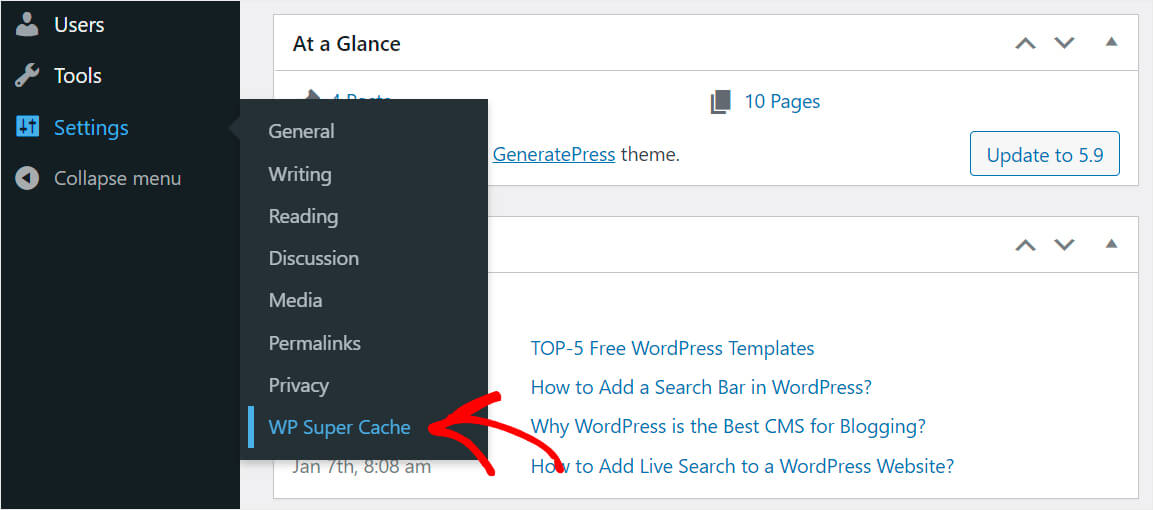Open WP Super Cache settings
The width and height of the screenshot is (1153, 510).
click(x=340, y=428)
